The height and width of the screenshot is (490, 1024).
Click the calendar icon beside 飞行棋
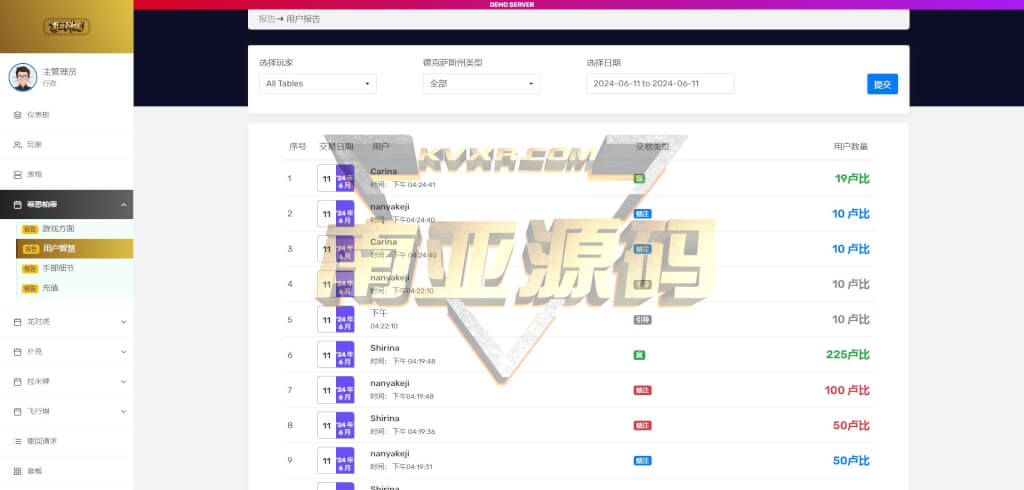[18, 412]
